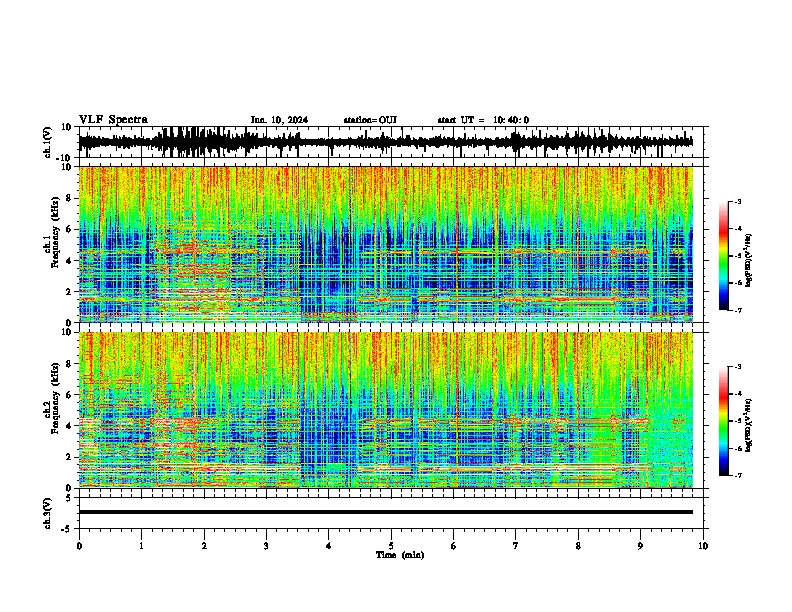
Task: Click the '-3' label on ch.1 color bar
Action: pyautogui.click(x=738, y=202)
